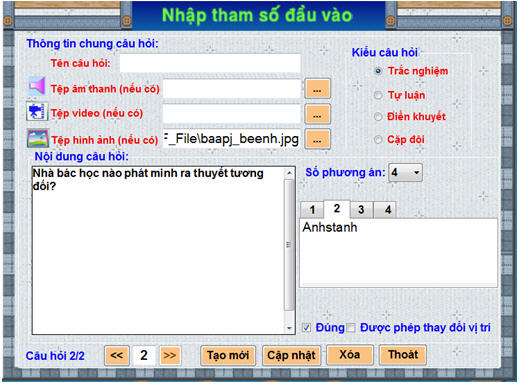Switch to answer tab 1
This screenshot has width=521, height=385.
(312, 210)
